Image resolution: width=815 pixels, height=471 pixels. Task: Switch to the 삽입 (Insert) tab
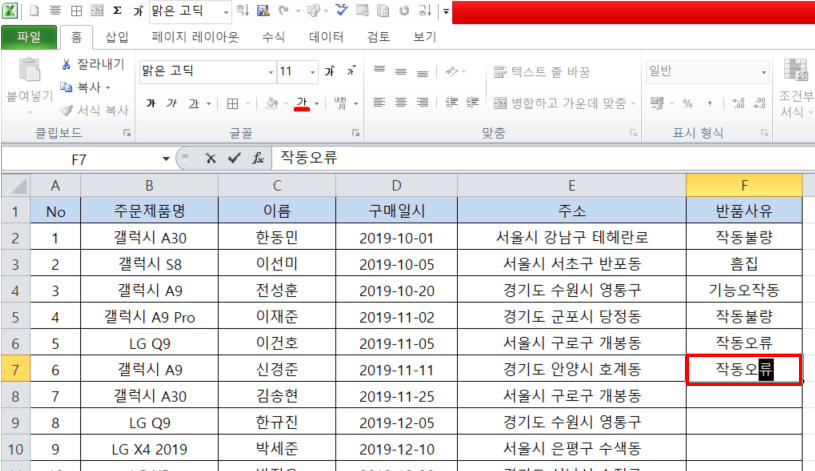point(116,37)
